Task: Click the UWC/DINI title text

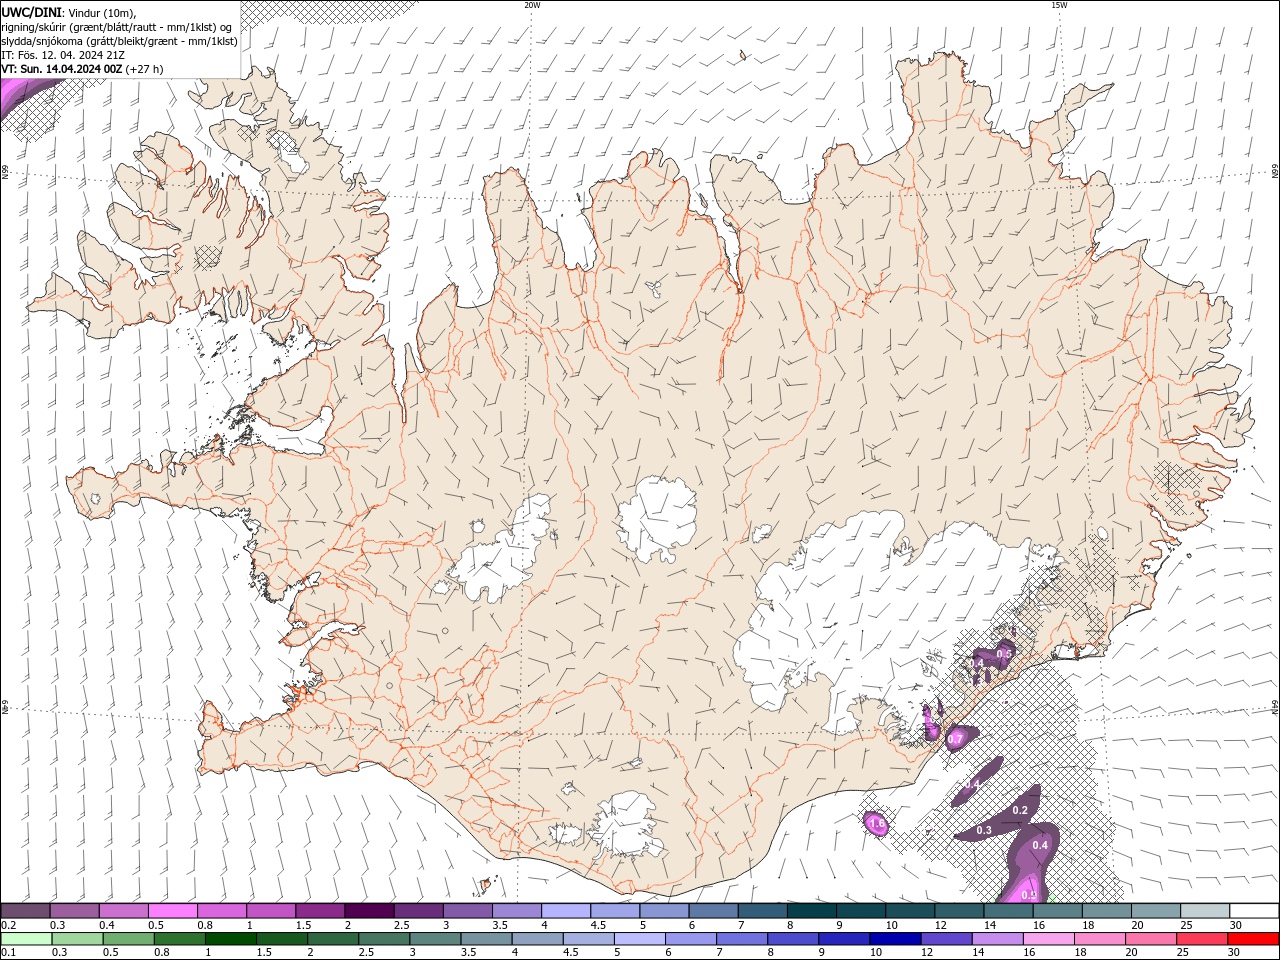Action: (32, 12)
